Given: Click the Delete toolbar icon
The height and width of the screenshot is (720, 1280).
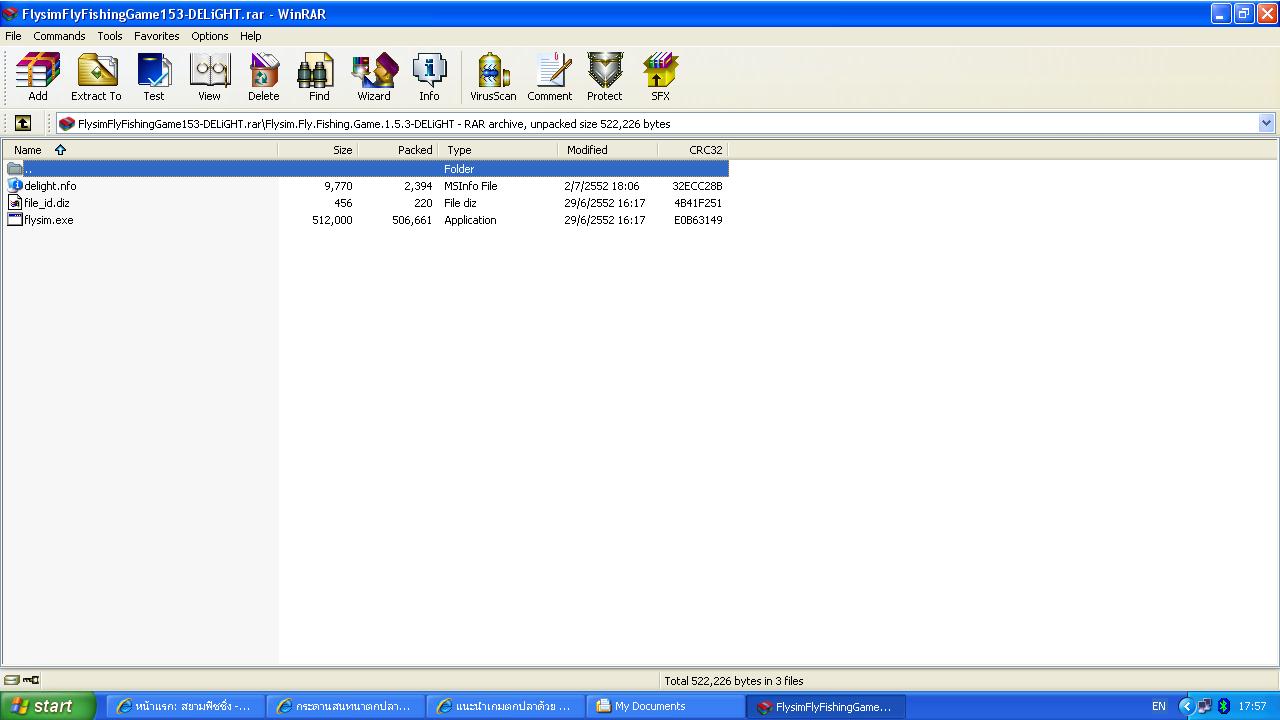Looking at the screenshot, I should [264, 77].
